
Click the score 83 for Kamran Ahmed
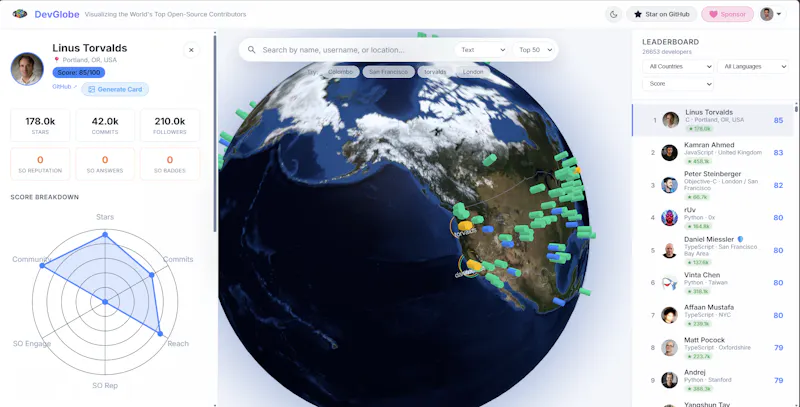pyautogui.click(x=778, y=152)
